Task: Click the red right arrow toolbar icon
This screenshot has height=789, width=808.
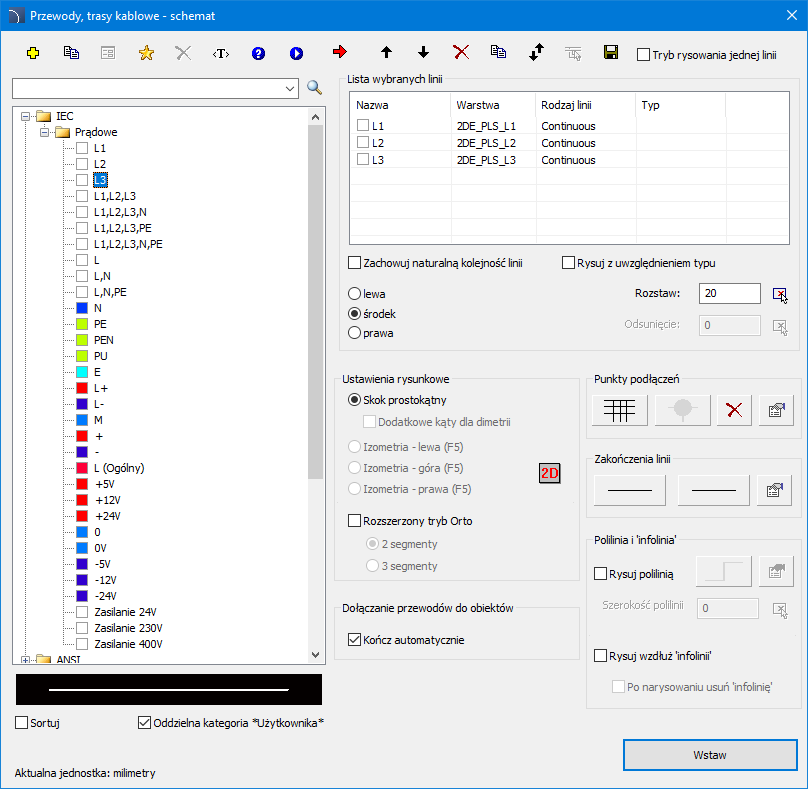Action: pyautogui.click(x=340, y=52)
